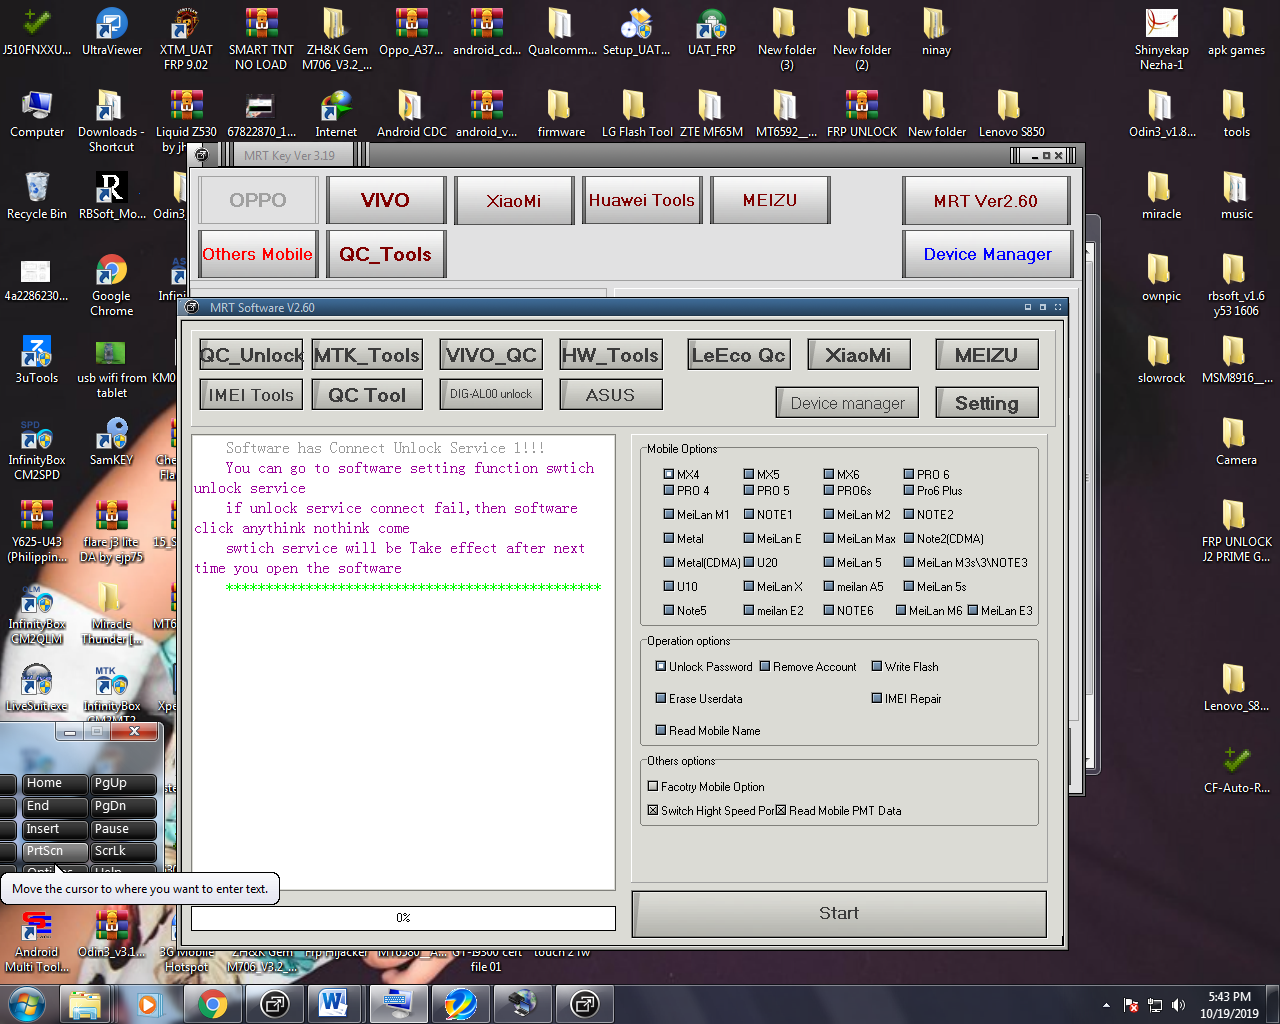Click the QC Tool button
This screenshot has height=1024, width=1280.
[367, 395]
